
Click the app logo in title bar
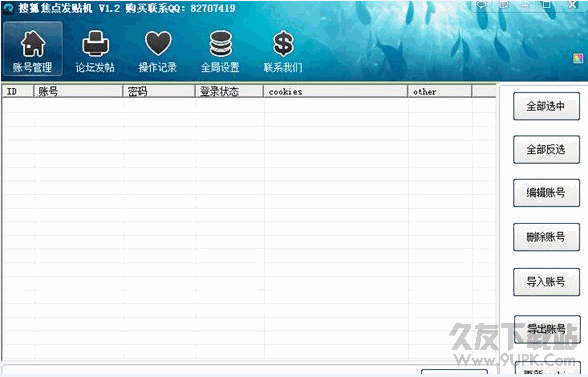[x=8, y=8]
